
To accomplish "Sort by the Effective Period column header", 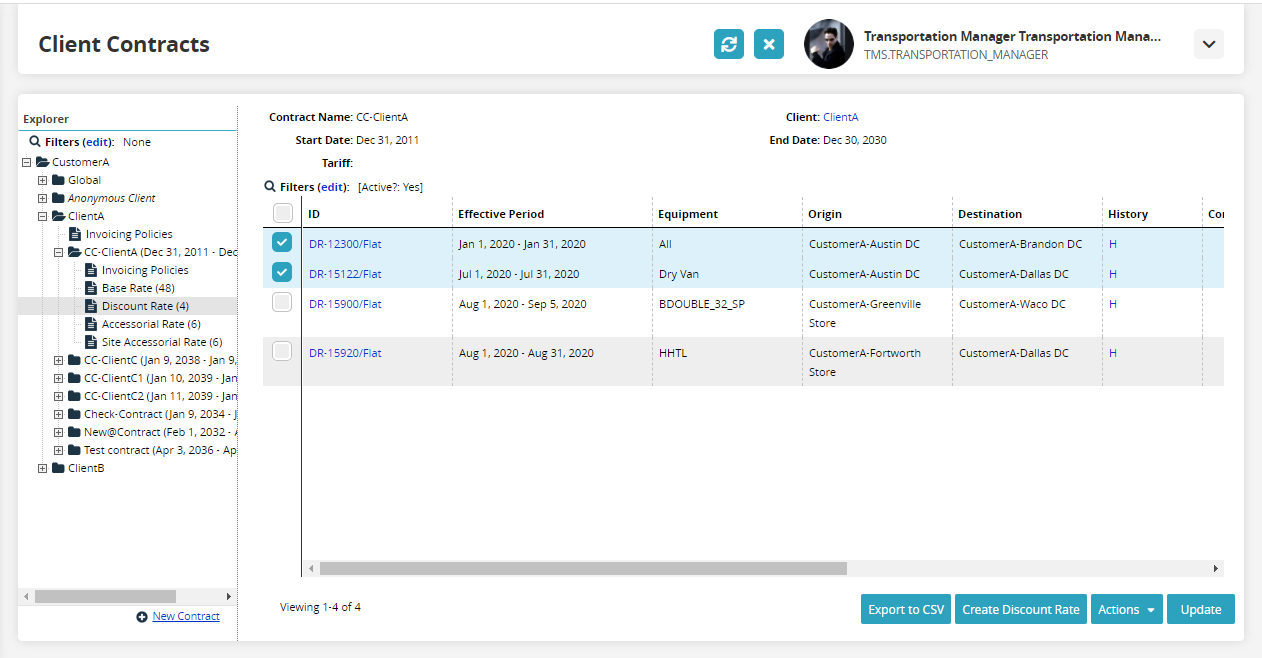I will (501, 214).
